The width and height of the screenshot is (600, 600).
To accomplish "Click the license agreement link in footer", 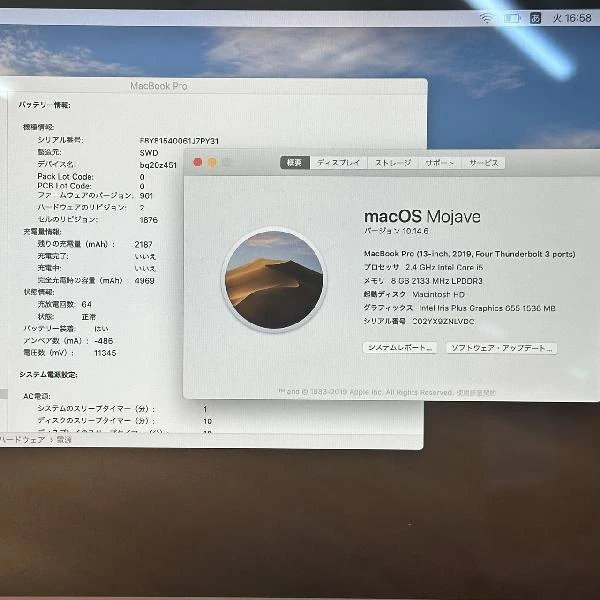I will (x=476, y=392).
